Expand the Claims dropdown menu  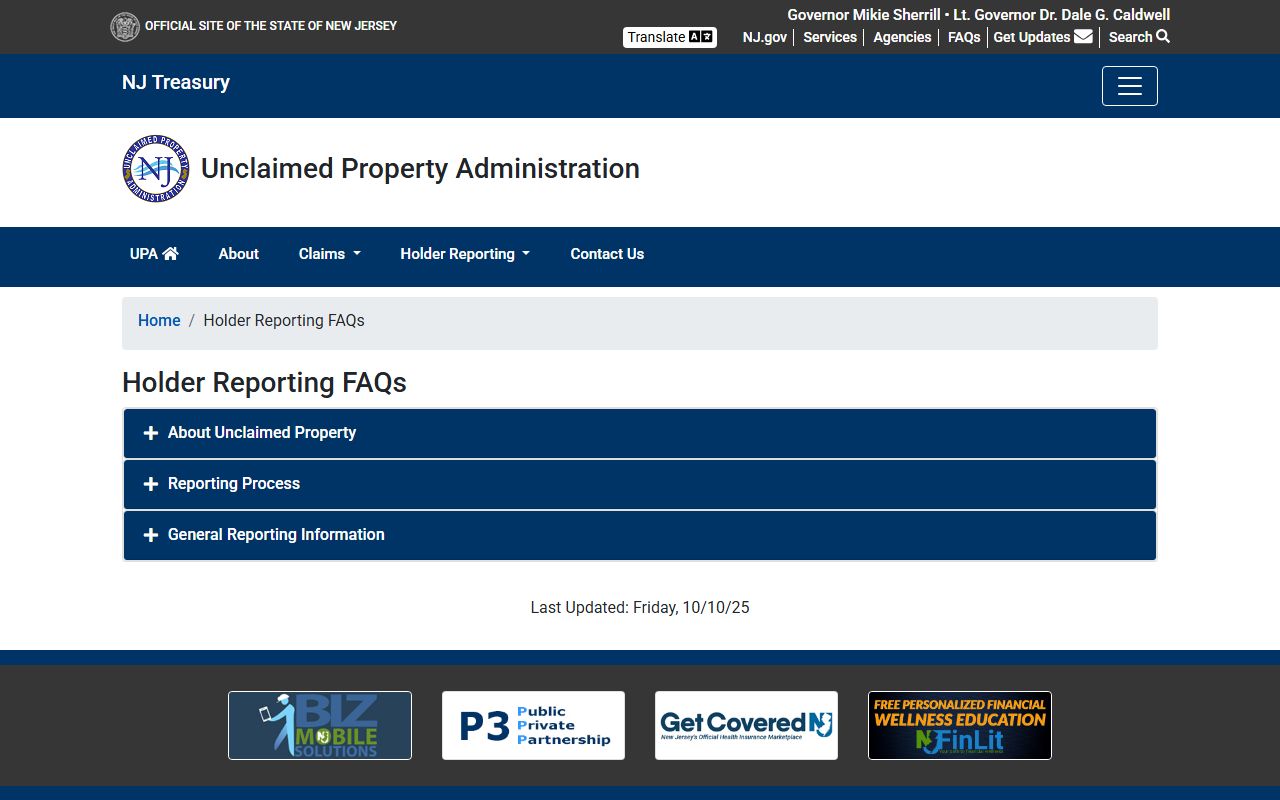(x=330, y=254)
